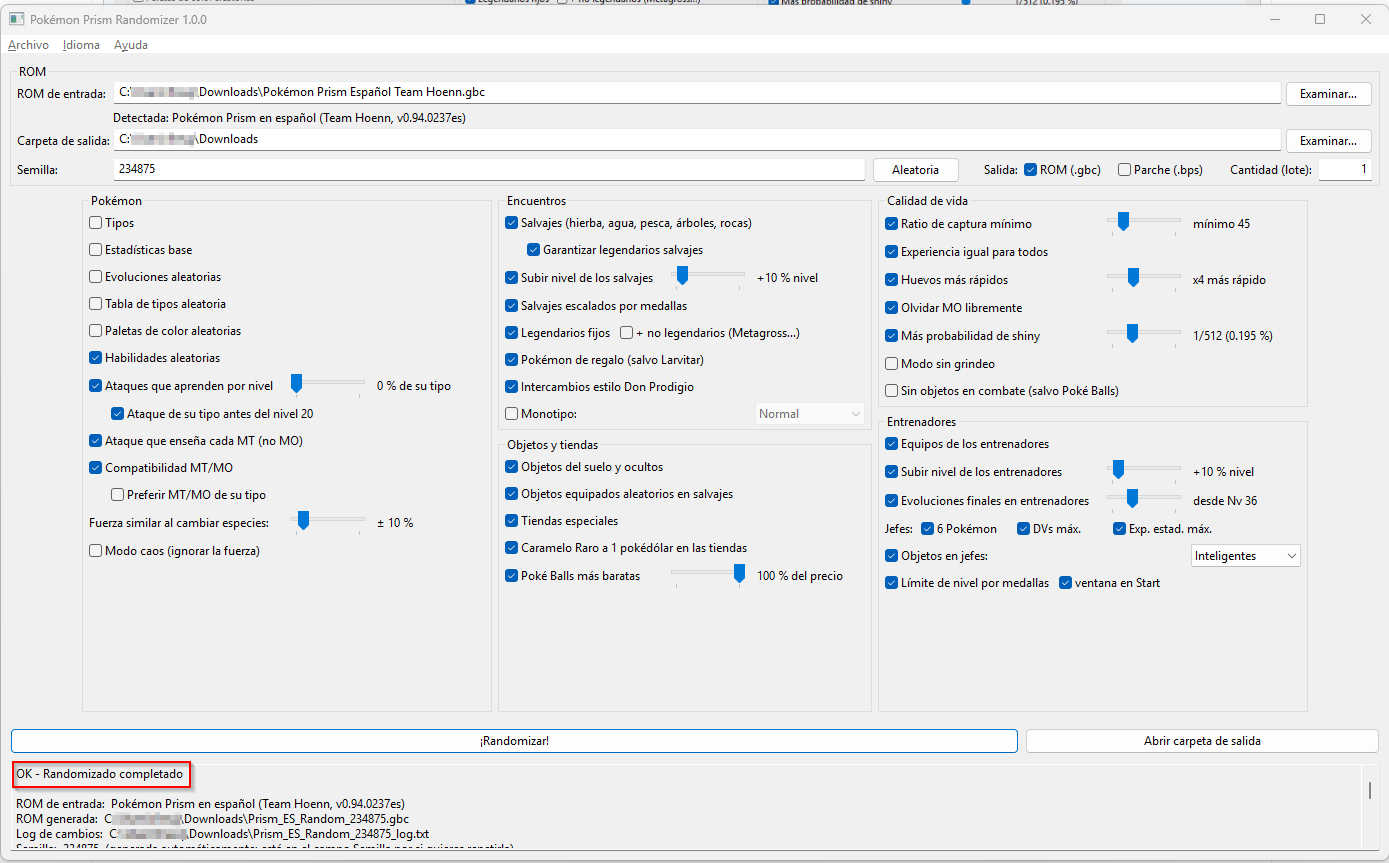Screen dimensions: 1389x863
Task: Generate a seed with the Aleatoria button
Action: (916, 170)
